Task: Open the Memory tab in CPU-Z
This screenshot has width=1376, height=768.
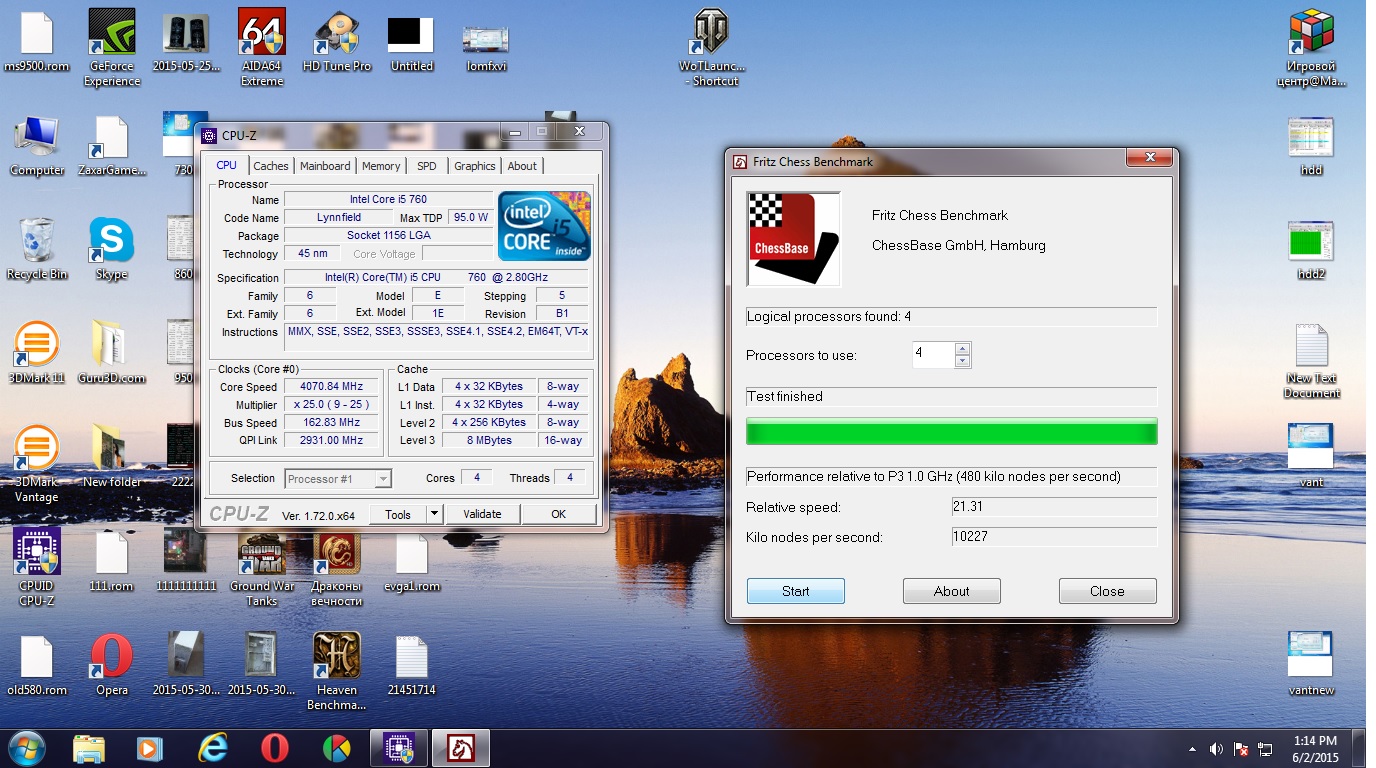Action: click(381, 166)
